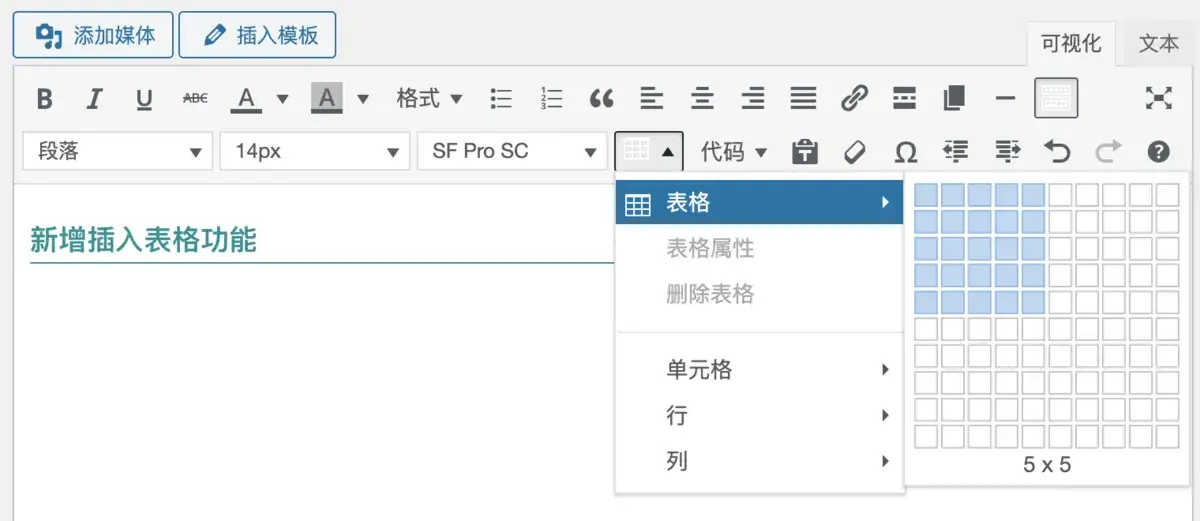Toggle bold text formatting
Image resolution: width=1200 pixels, height=521 pixels.
point(44,98)
